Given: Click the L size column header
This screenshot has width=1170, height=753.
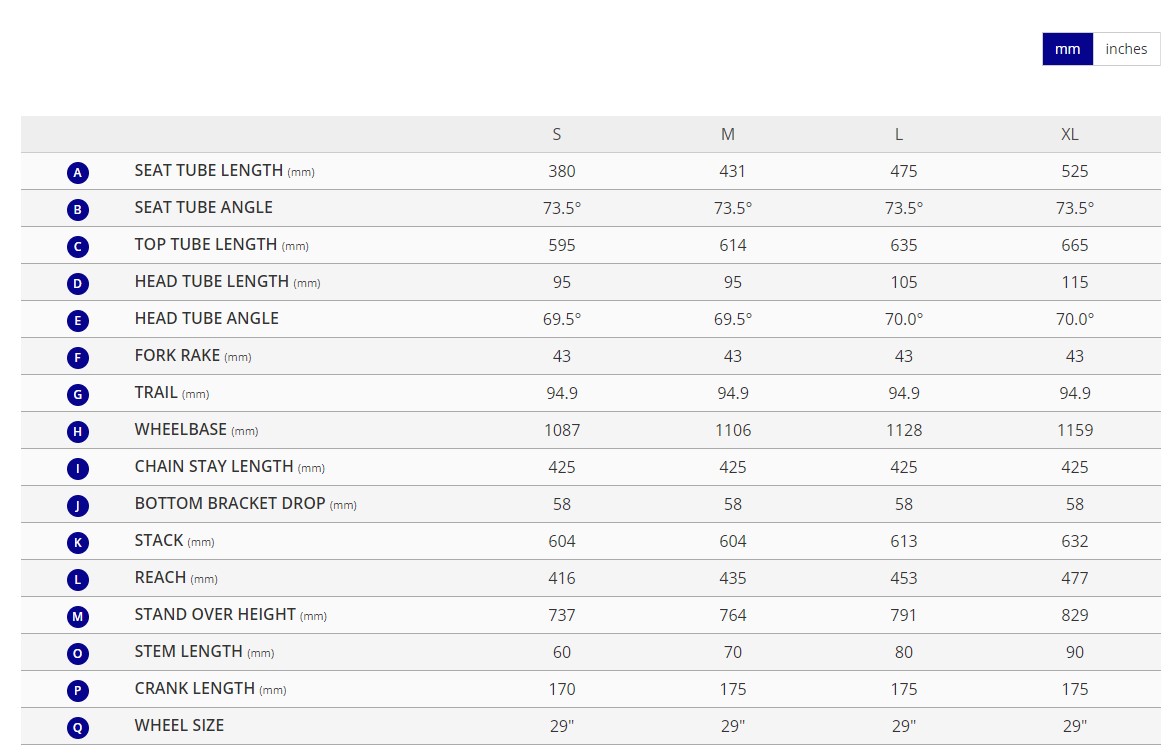Looking at the screenshot, I should 899,134.
